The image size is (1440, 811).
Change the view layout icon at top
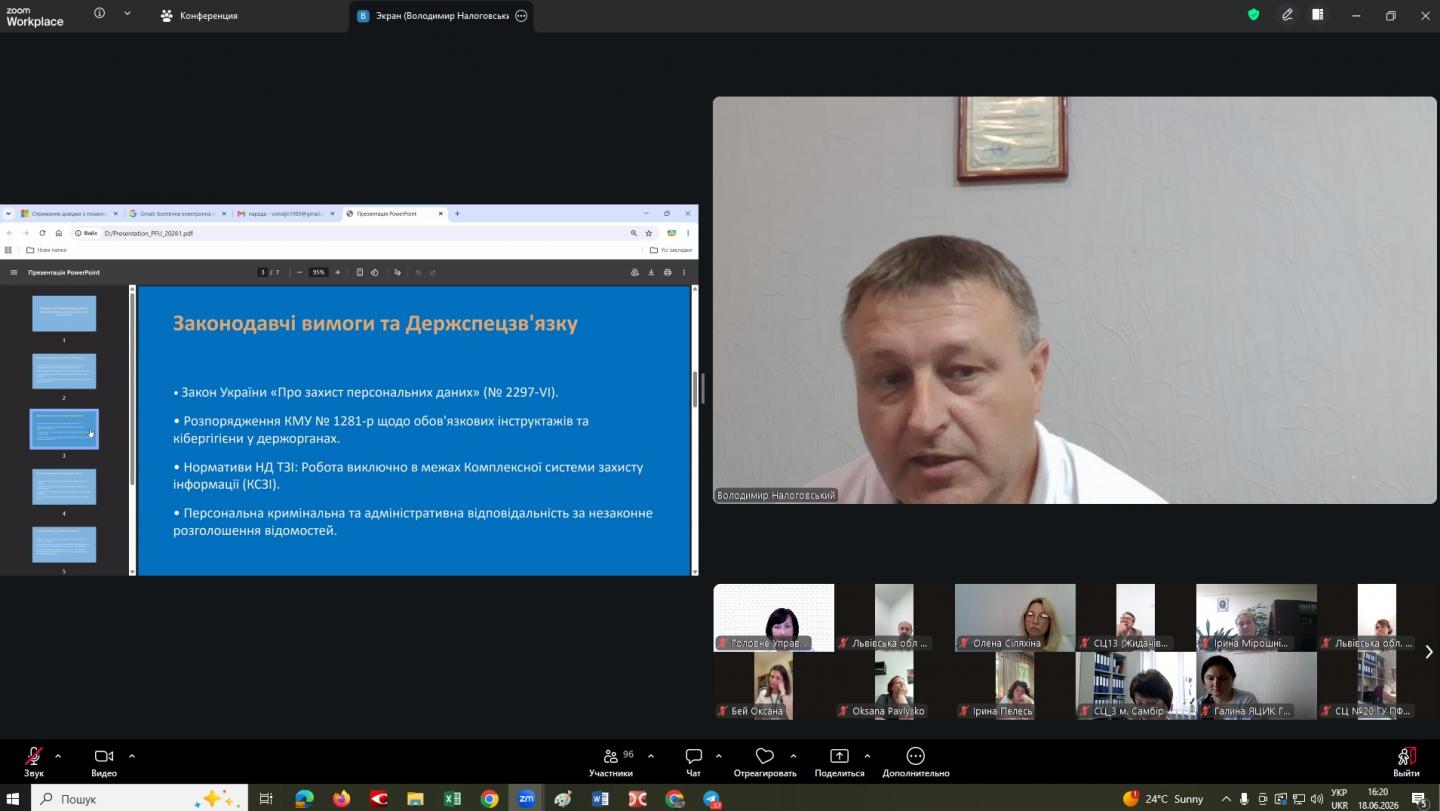tap(1318, 15)
